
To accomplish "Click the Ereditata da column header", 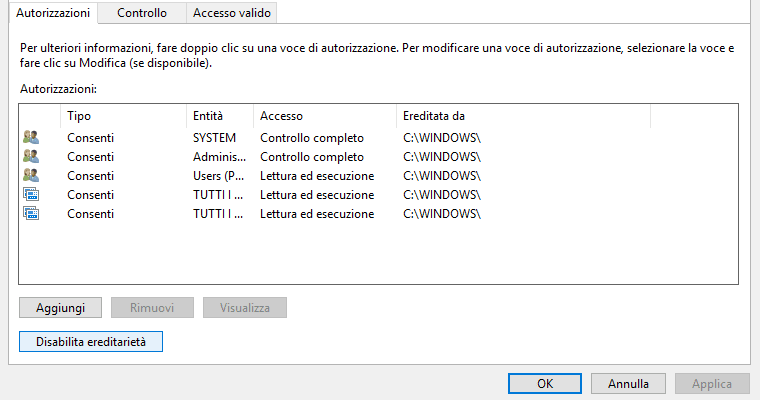I will [x=522, y=116].
